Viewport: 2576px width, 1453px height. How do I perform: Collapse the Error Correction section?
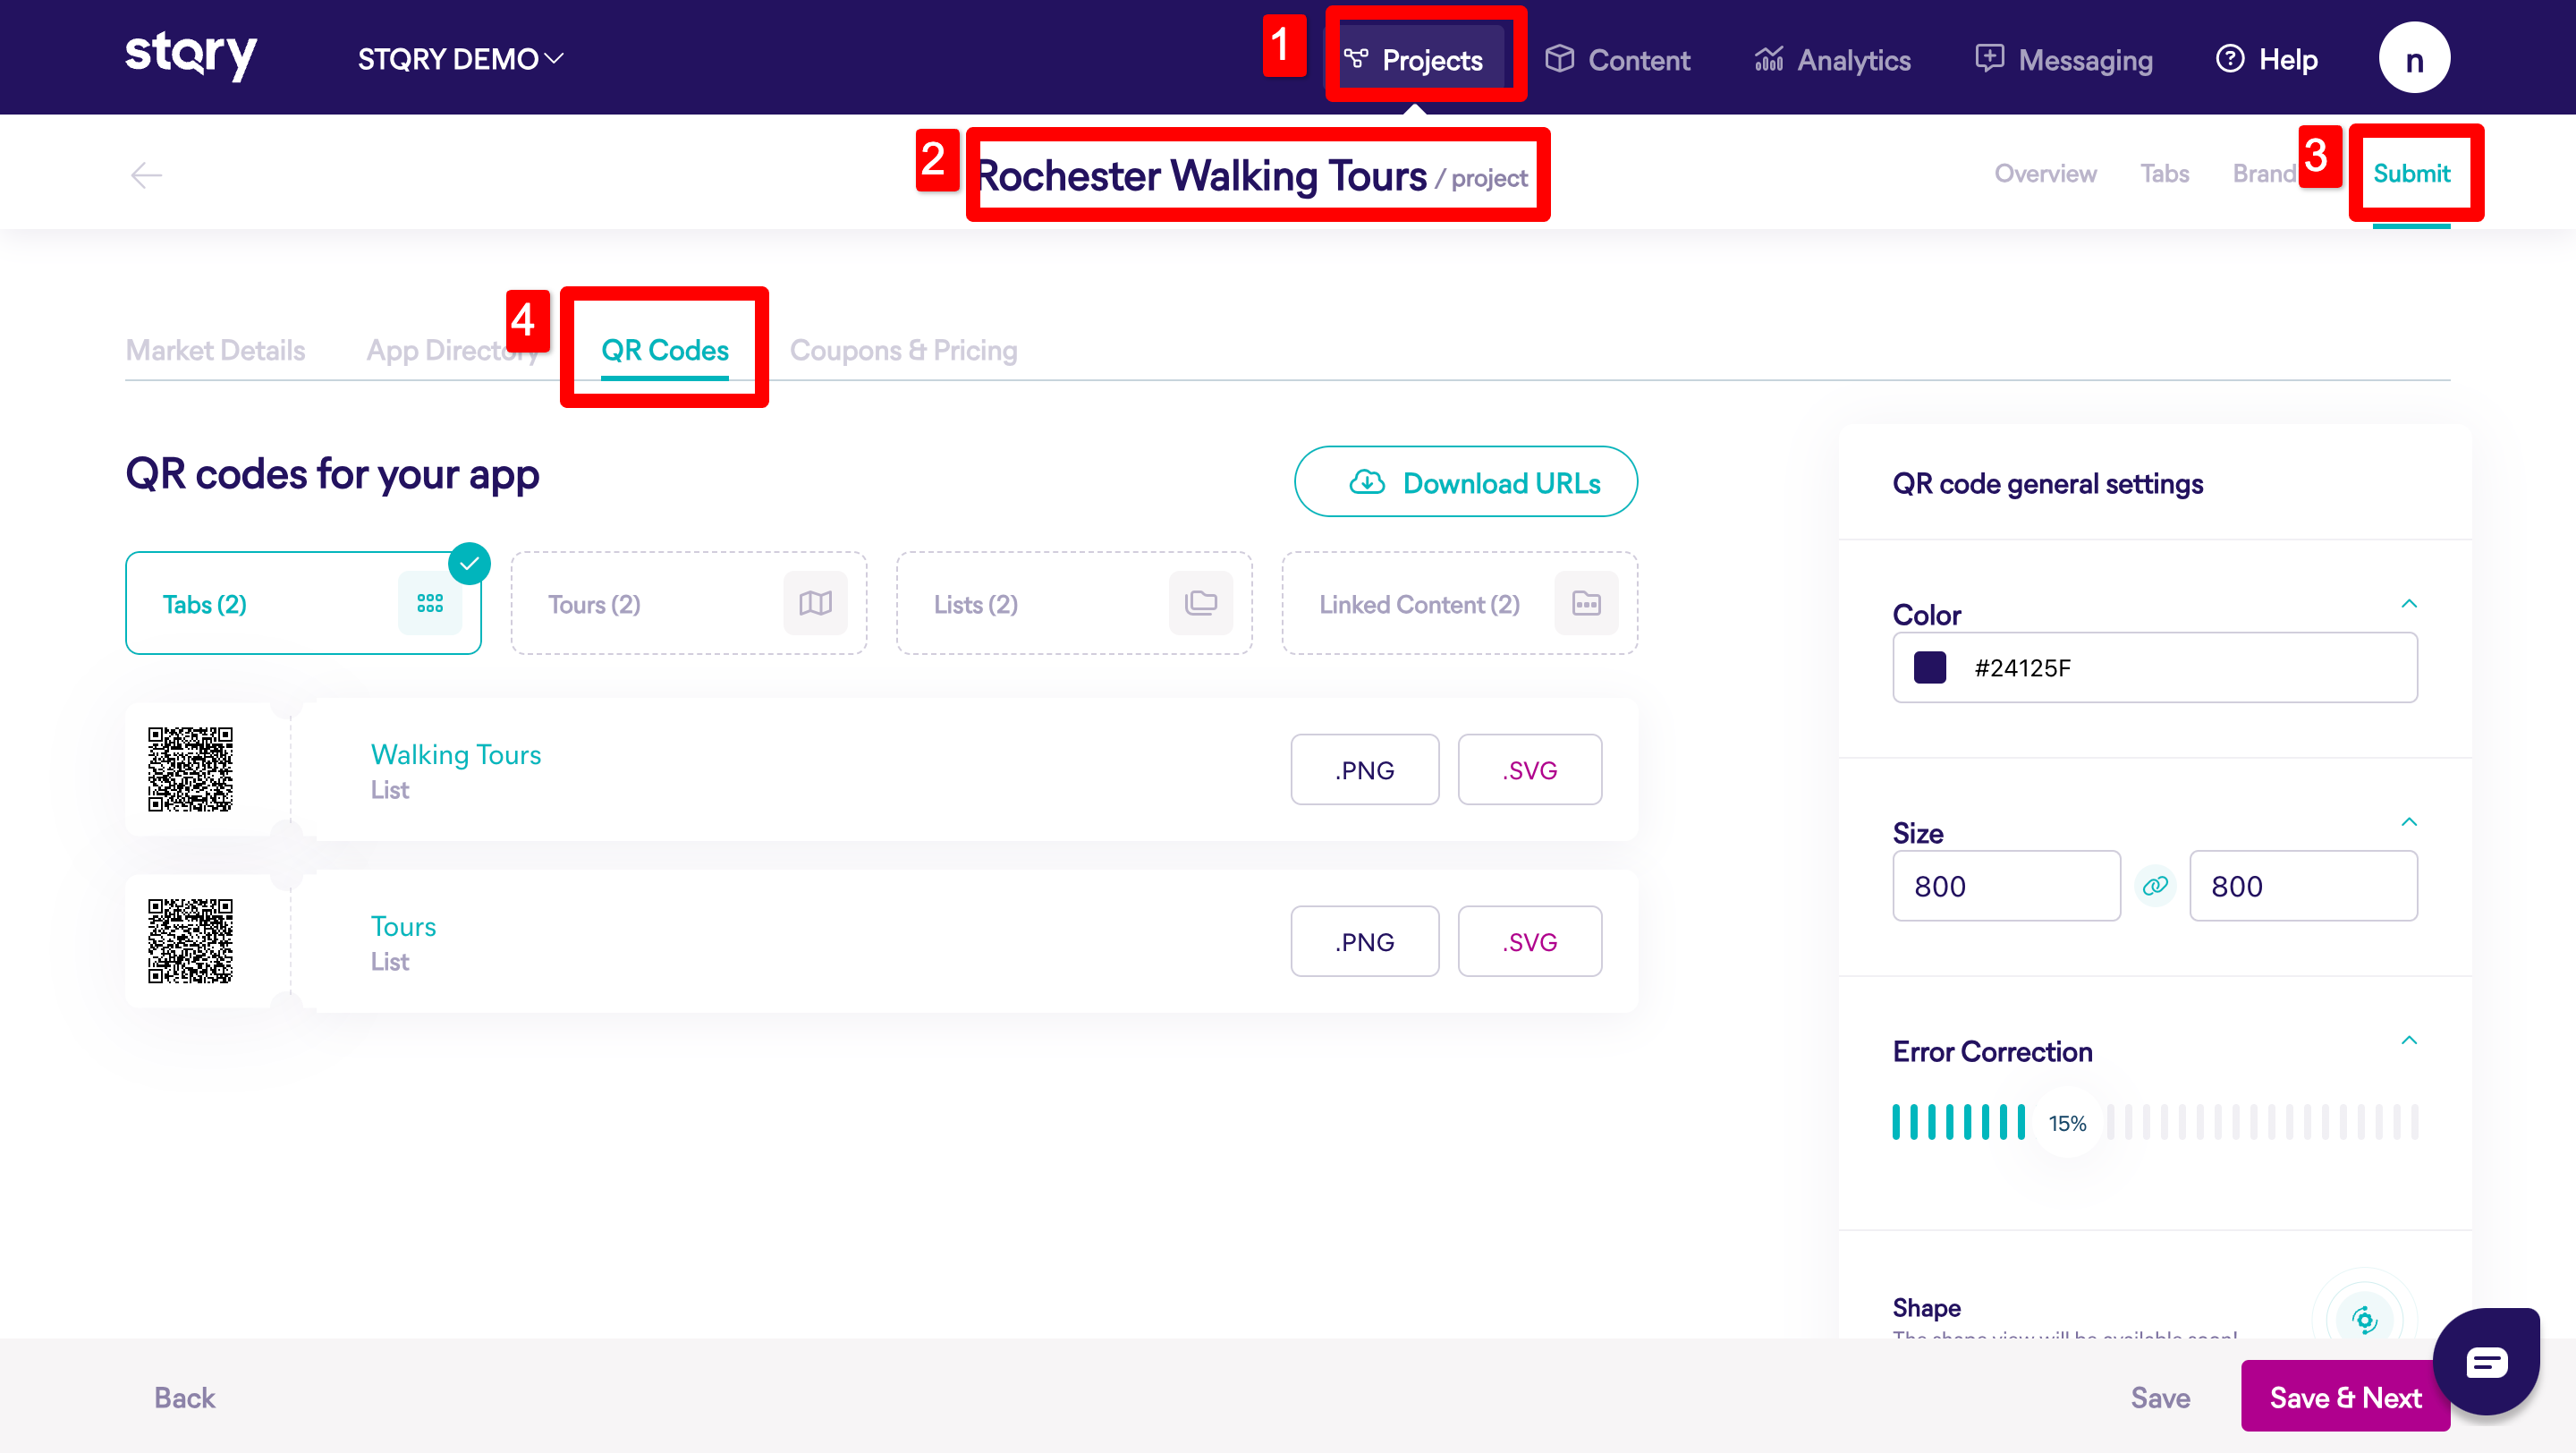[x=2408, y=1041]
